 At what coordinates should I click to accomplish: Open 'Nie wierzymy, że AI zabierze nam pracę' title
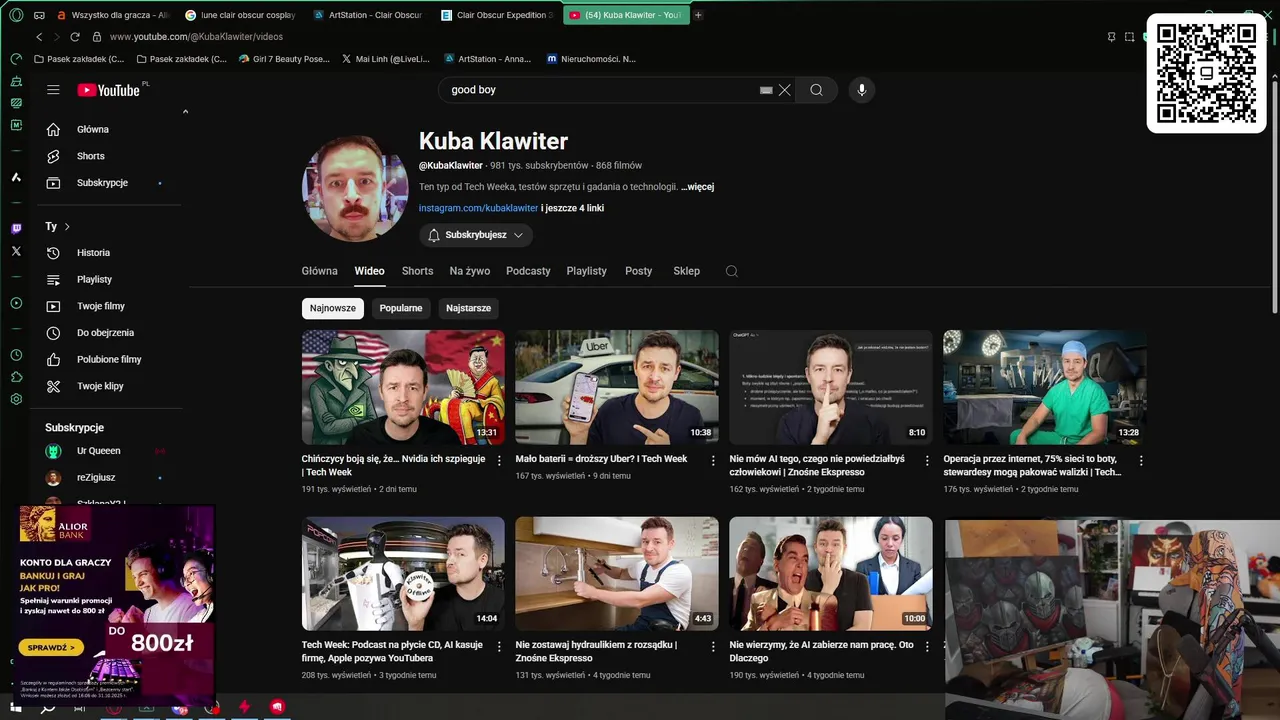[822, 651]
